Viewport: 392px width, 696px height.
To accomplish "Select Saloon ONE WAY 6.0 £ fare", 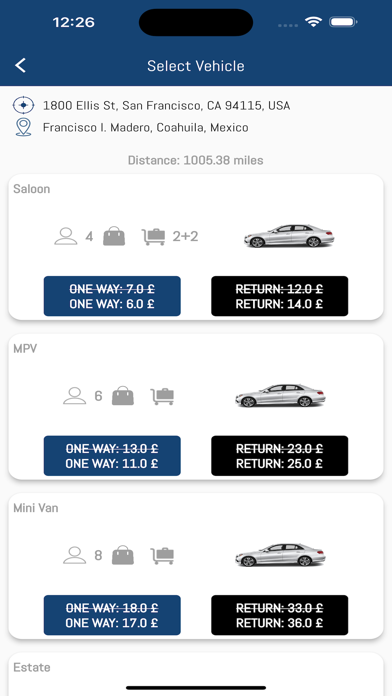I will coord(112,296).
